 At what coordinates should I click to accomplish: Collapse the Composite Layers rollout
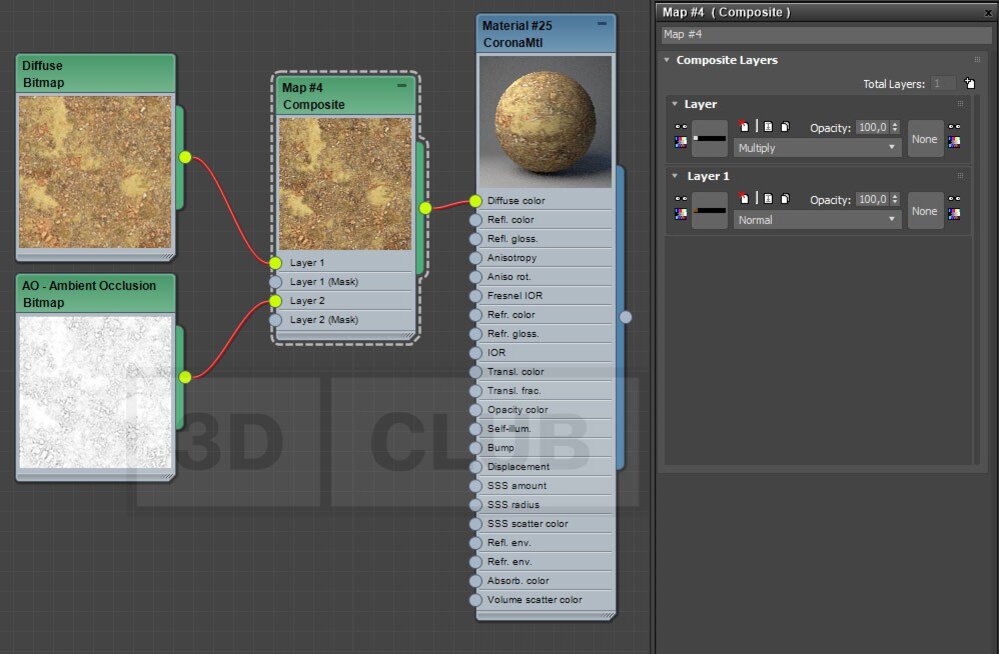[666, 60]
